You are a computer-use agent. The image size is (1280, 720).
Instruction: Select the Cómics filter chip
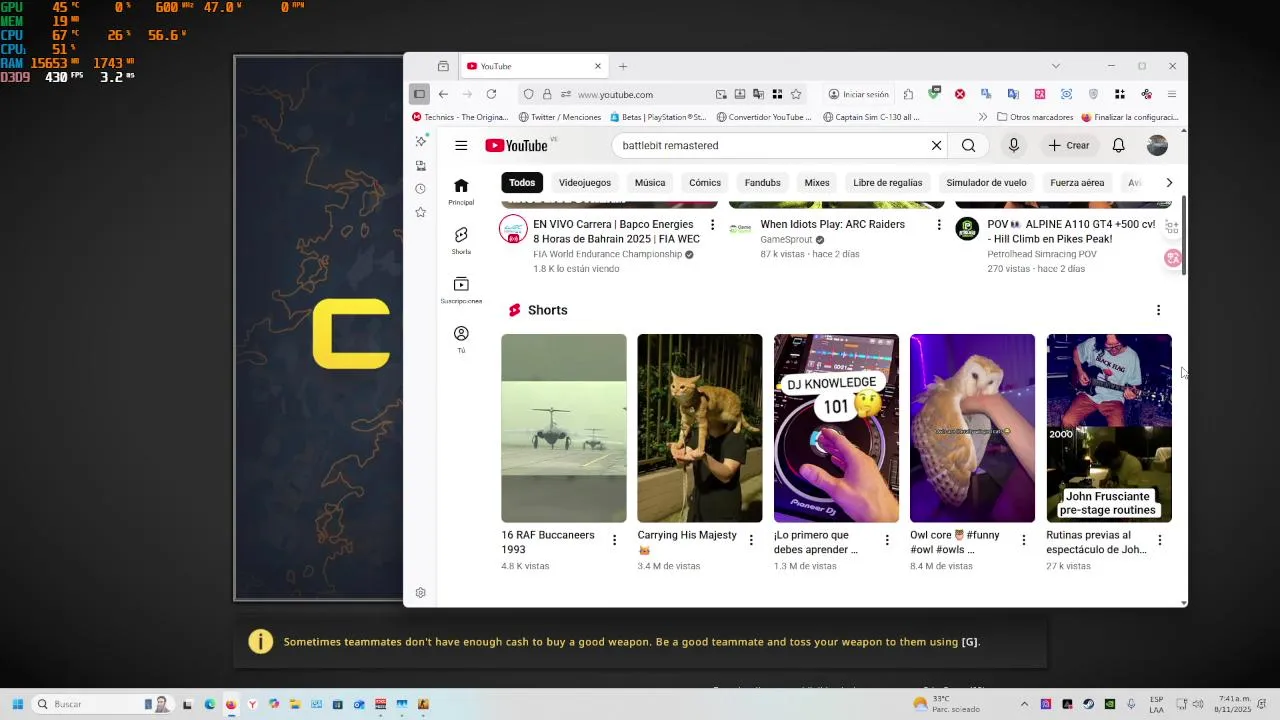[705, 183]
